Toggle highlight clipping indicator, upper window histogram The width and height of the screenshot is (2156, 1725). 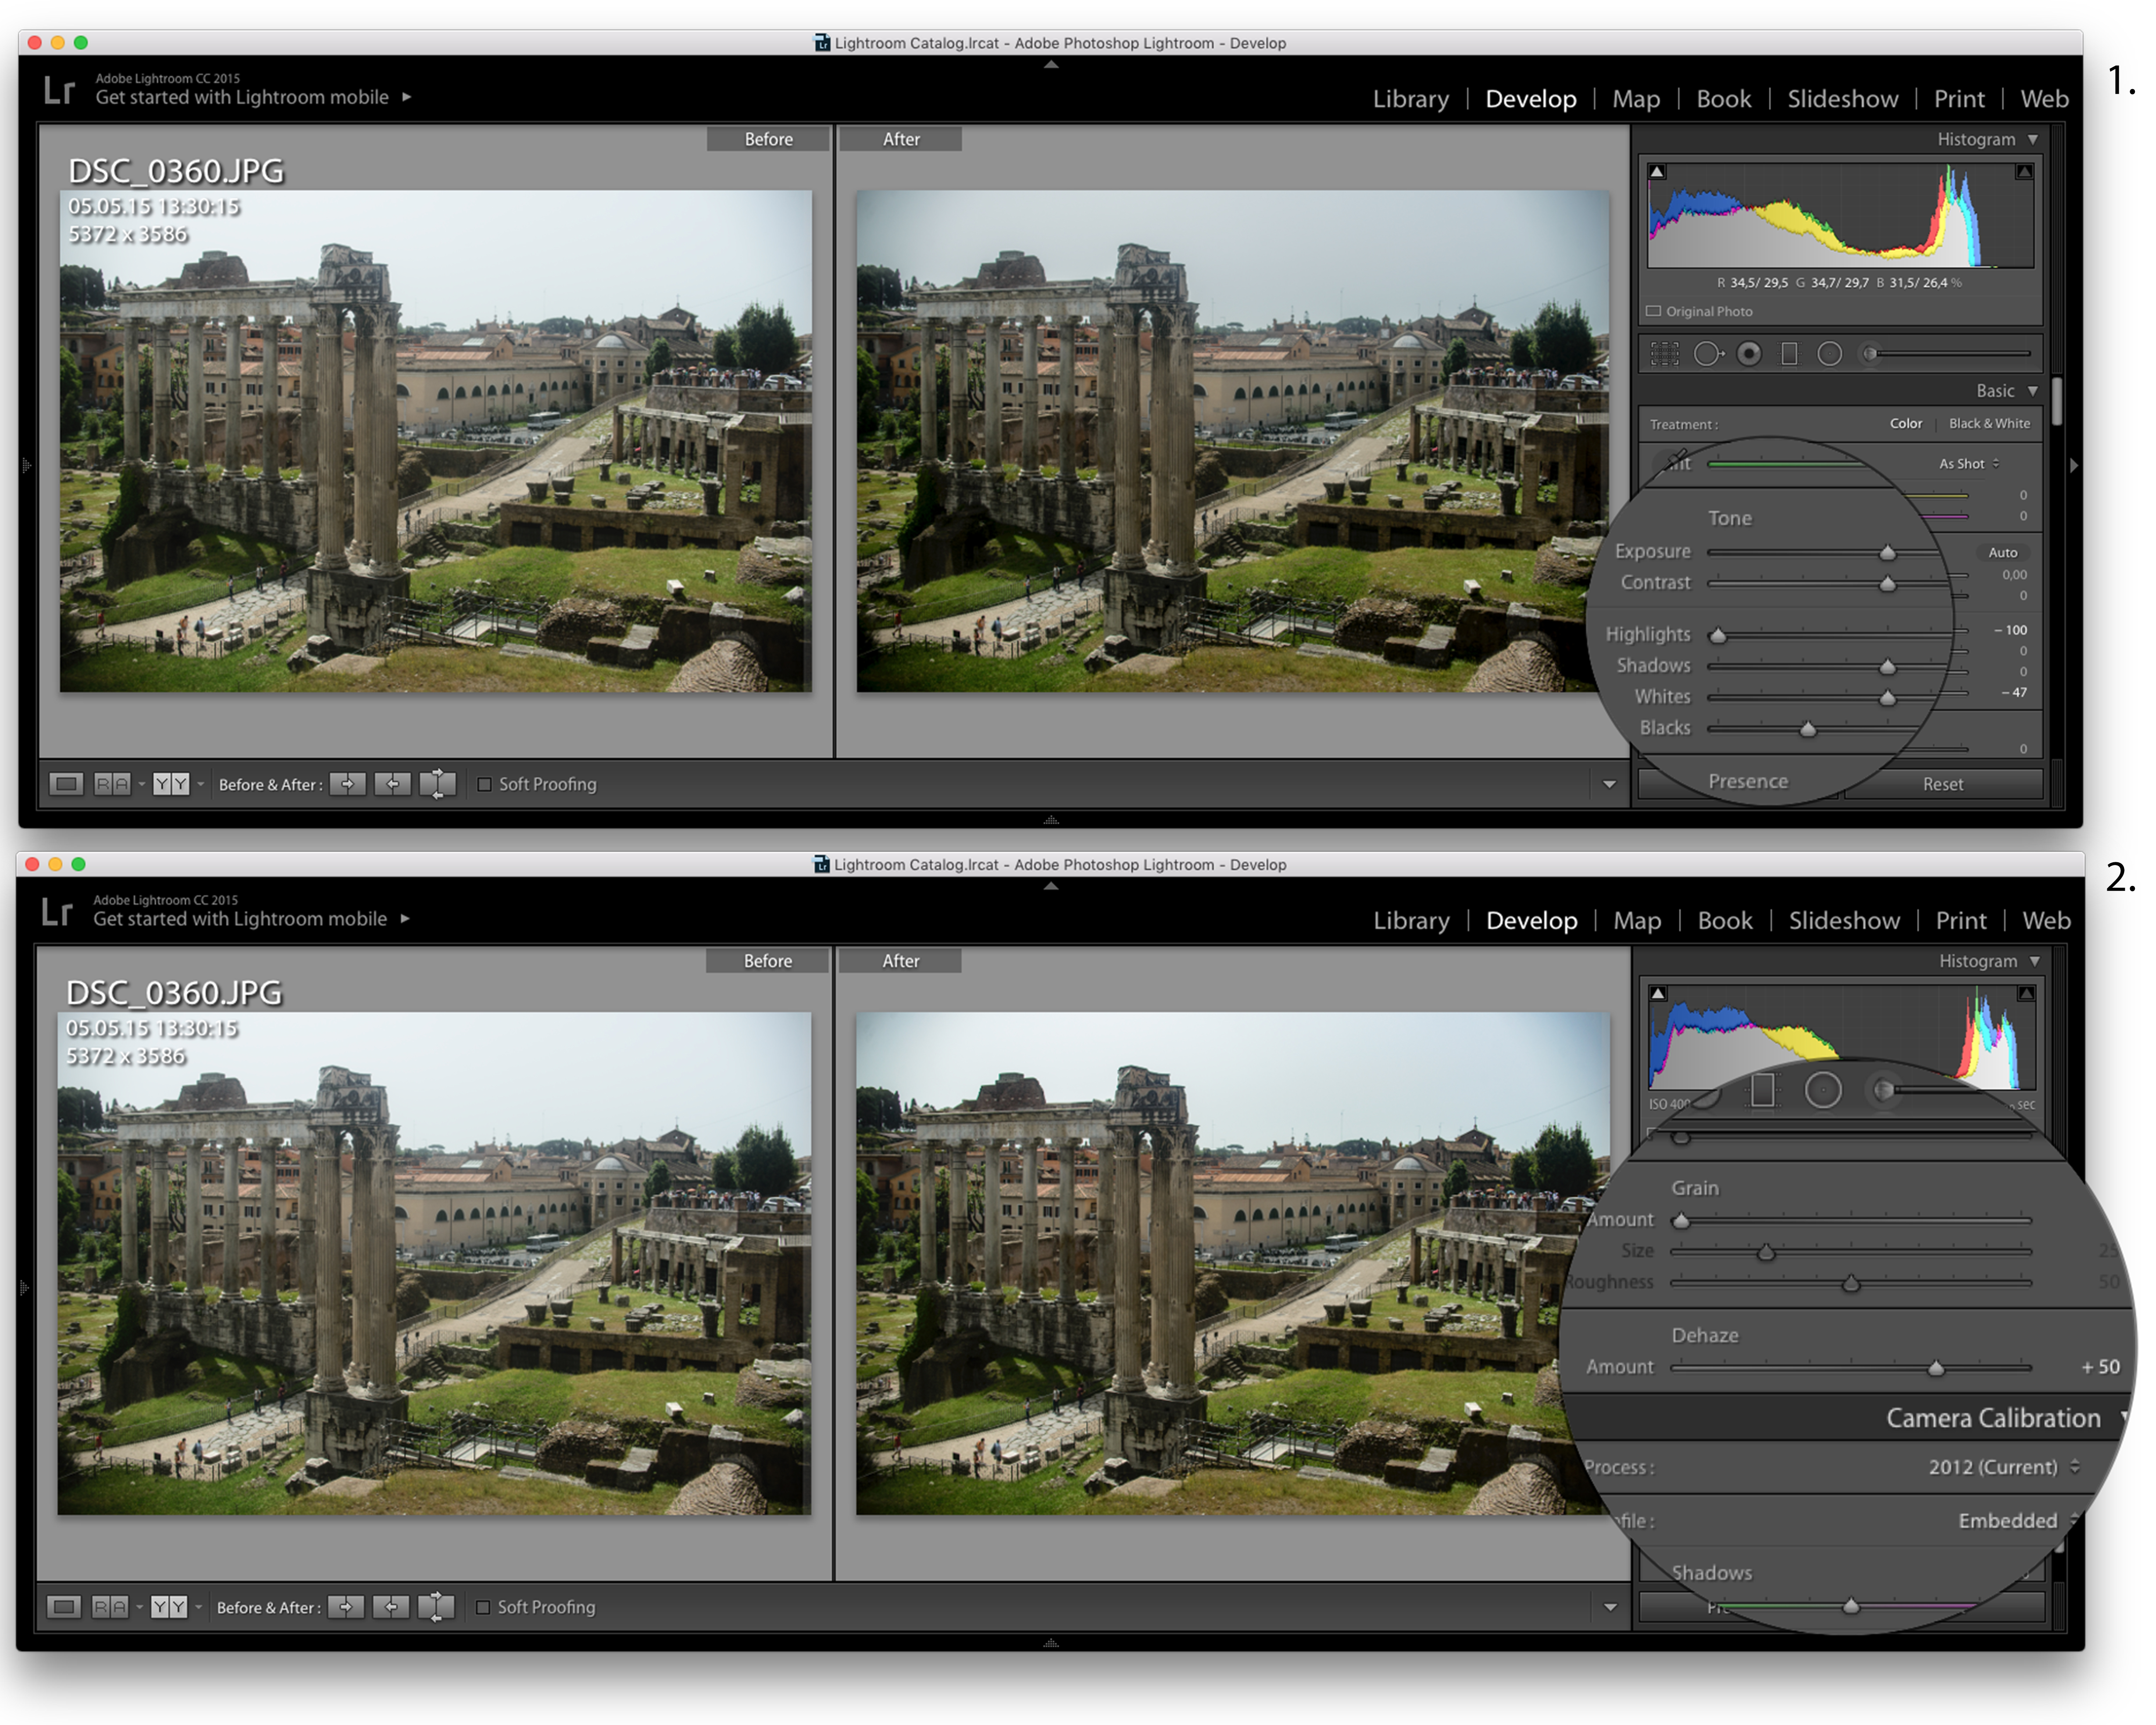2024,172
